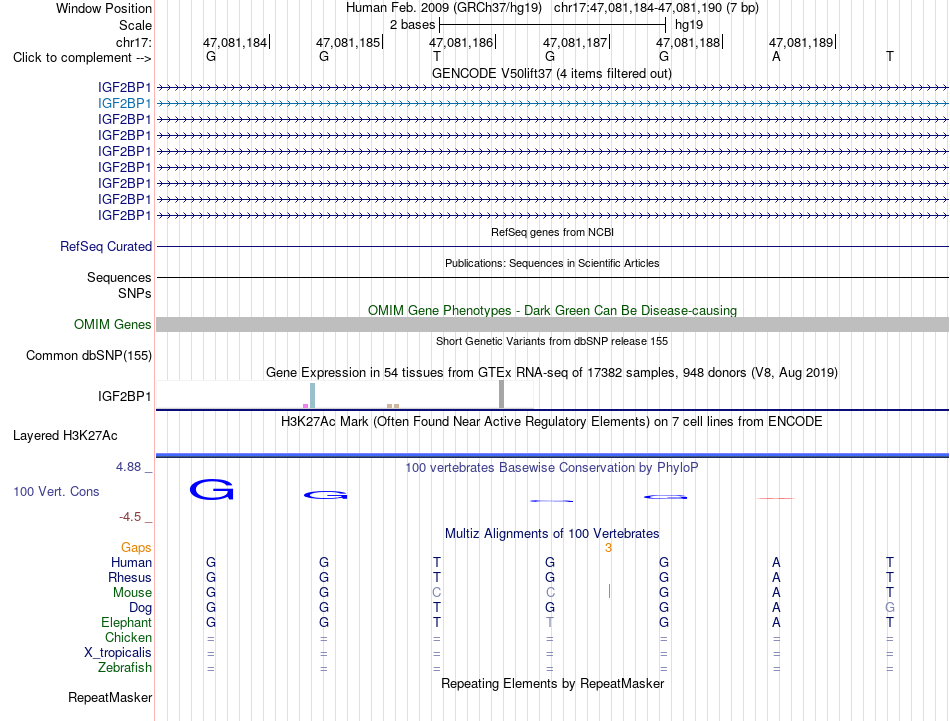The height and width of the screenshot is (721, 950).
Task: Click the Scale label
Action: tap(135, 25)
